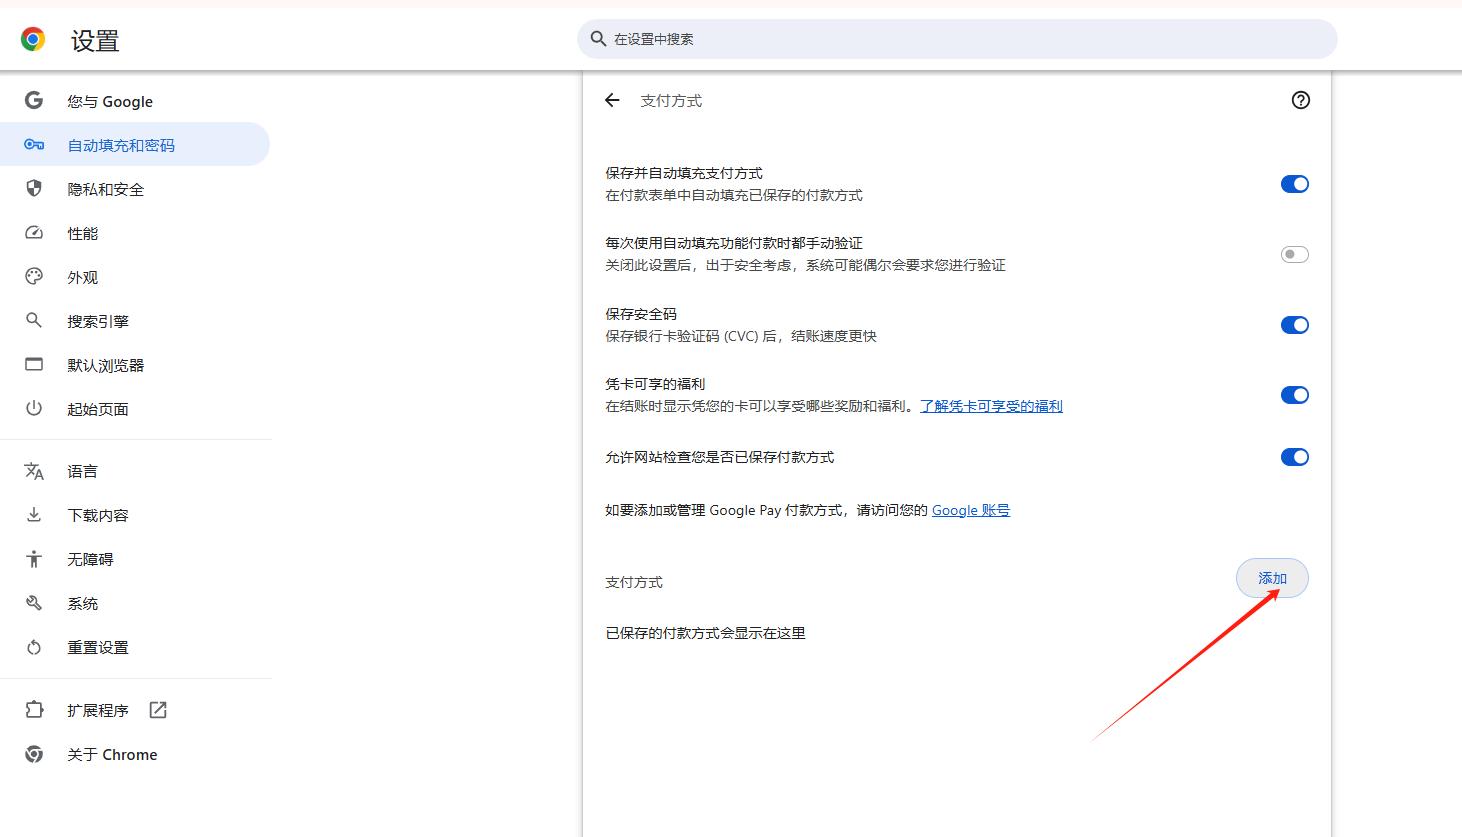The height and width of the screenshot is (837, 1462).
Task: Click the Chrome icon for 关于 Chrome
Action: click(34, 754)
